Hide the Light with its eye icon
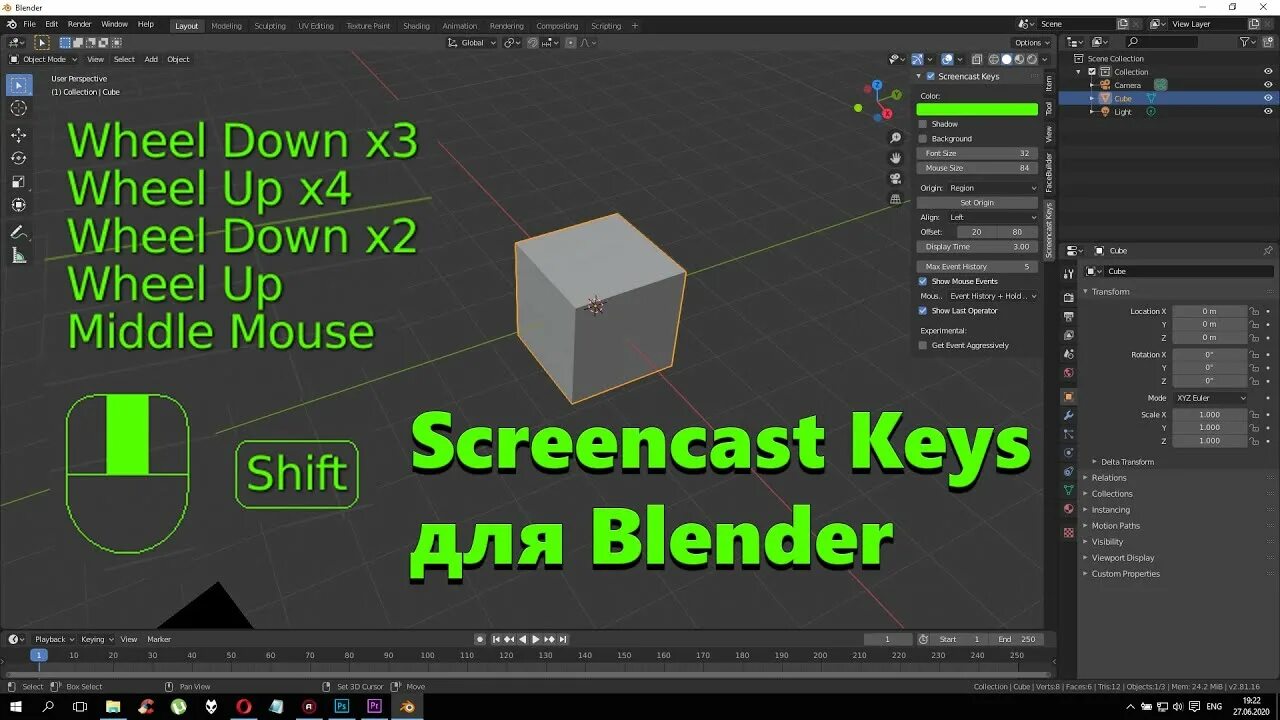This screenshot has width=1280, height=720. (x=1268, y=111)
